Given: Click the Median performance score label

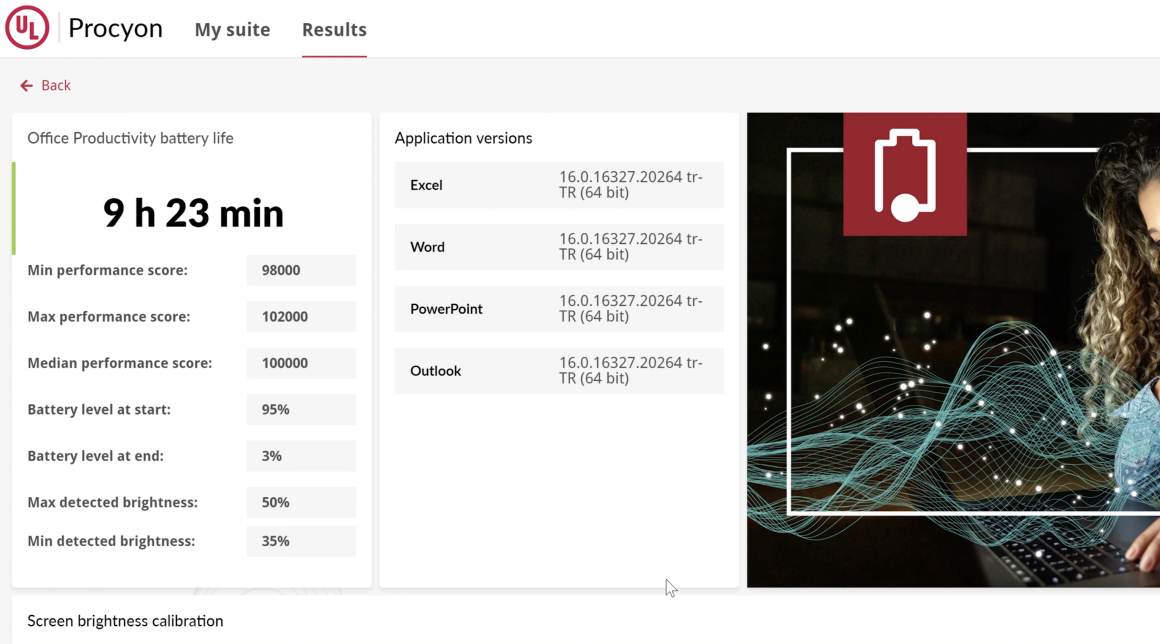Looking at the screenshot, I should (x=120, y=363).
